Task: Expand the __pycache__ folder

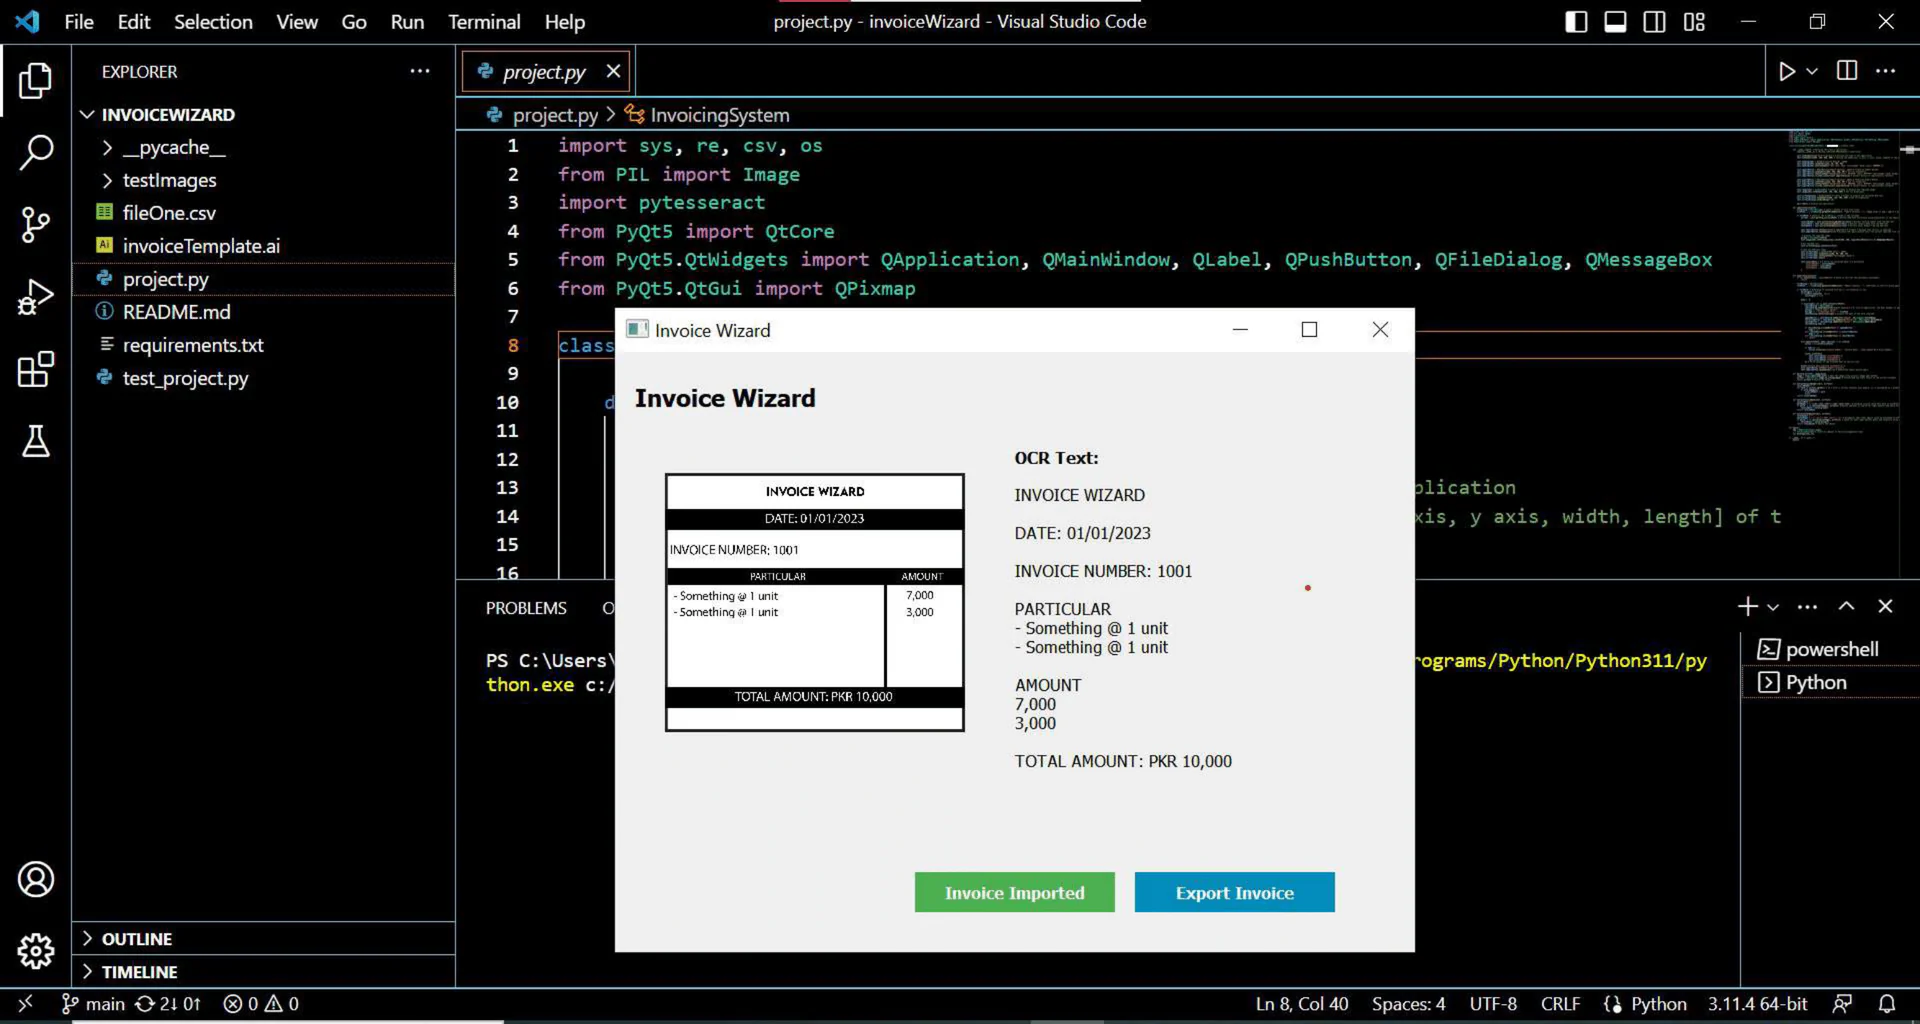Action: pos(107,148)
